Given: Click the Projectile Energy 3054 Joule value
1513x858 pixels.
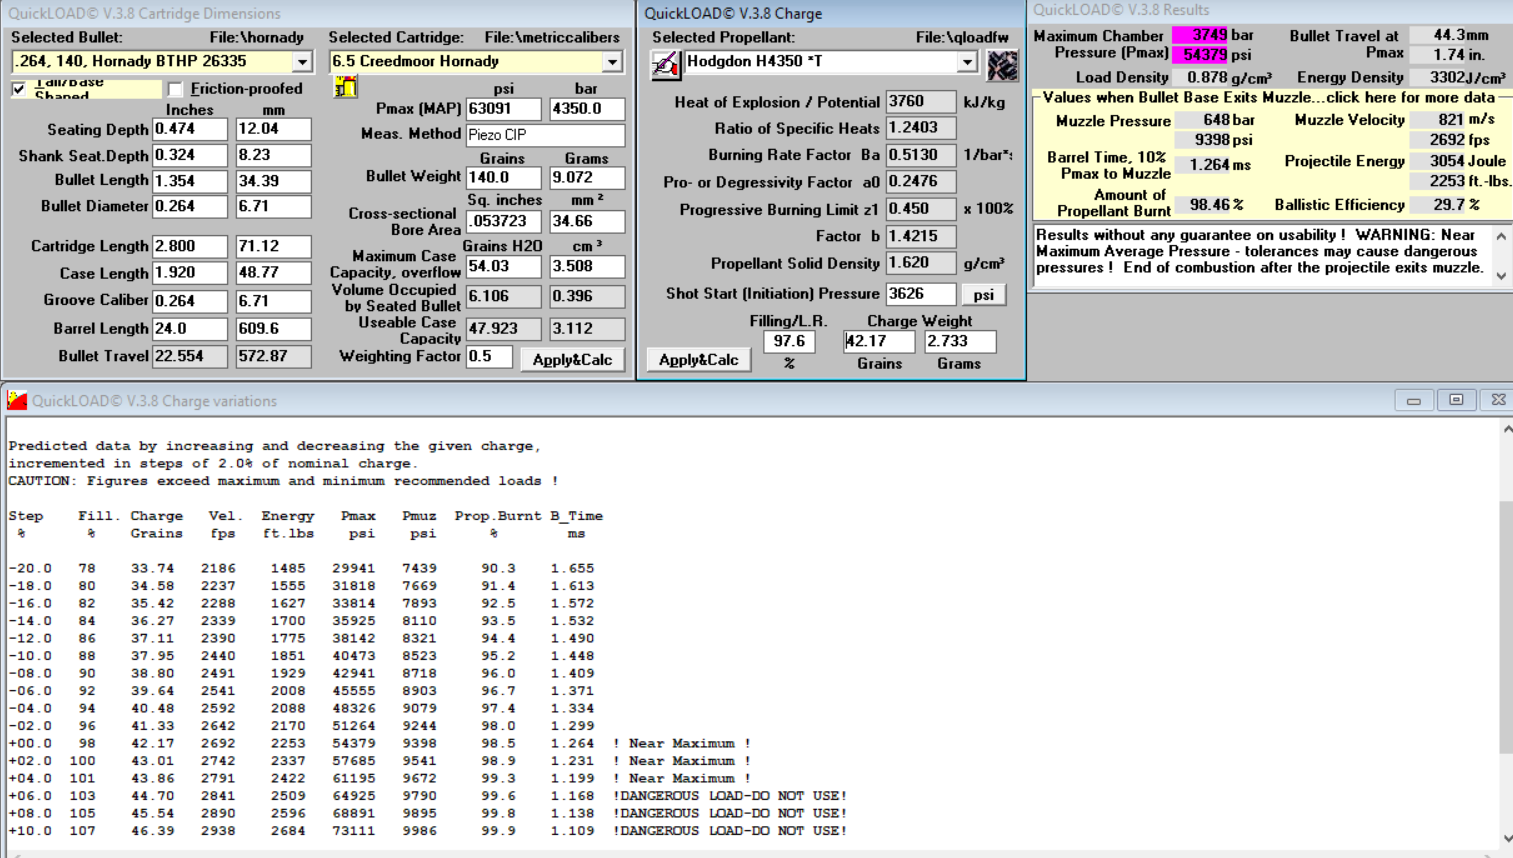Looking at the screenshot, I should click(1437, 161).
